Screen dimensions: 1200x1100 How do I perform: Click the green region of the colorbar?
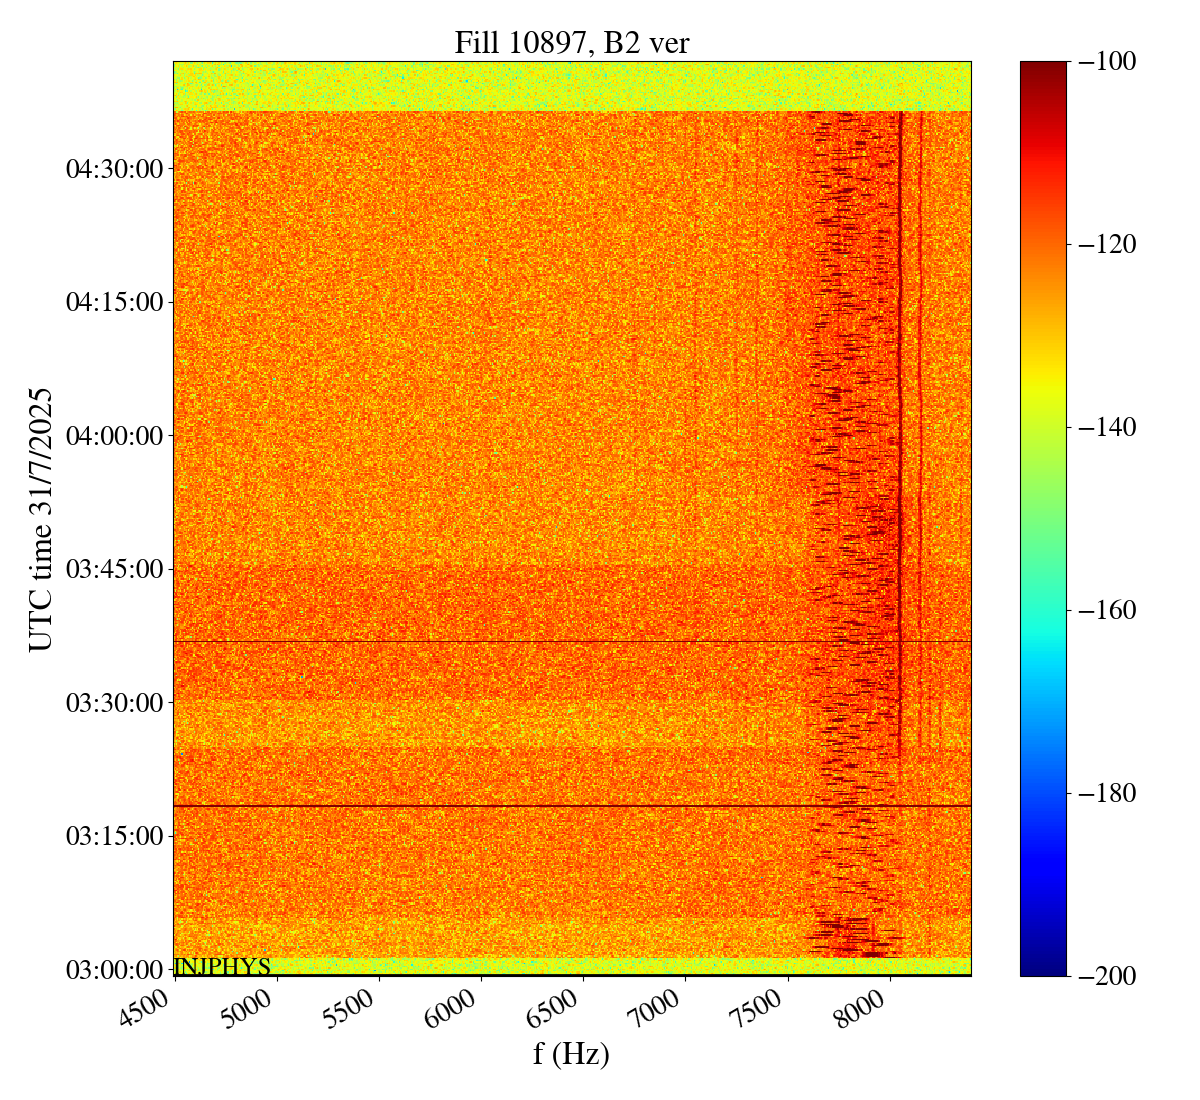(1043, 500)
